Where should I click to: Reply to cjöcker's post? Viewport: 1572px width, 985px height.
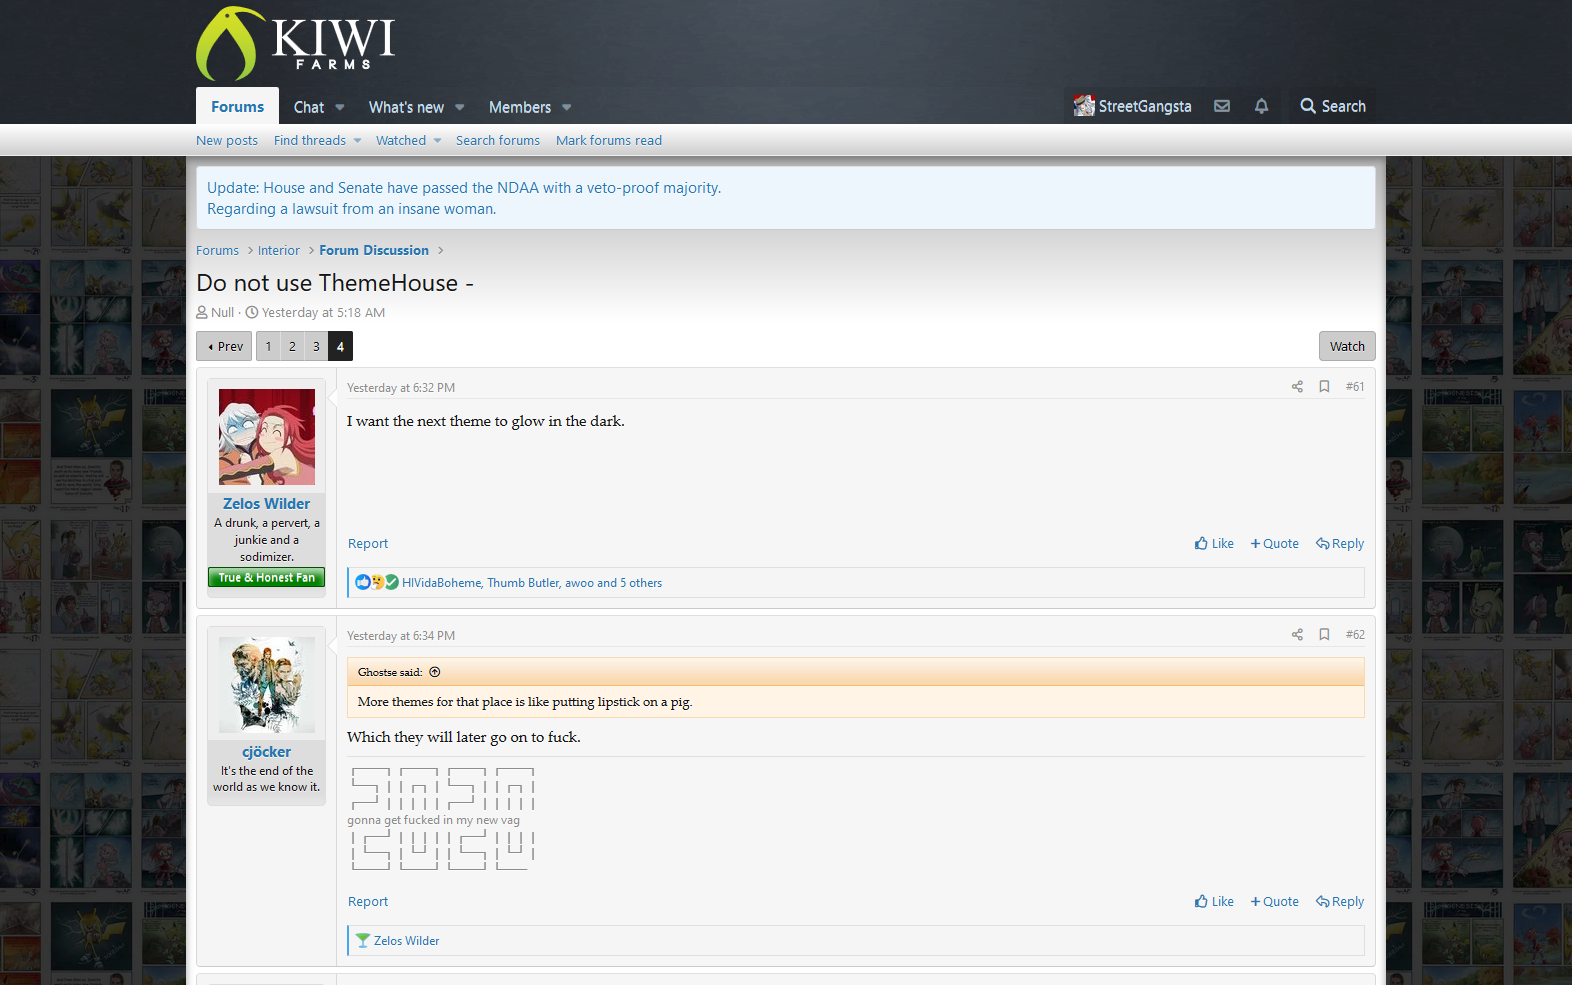pos(1340,902)
